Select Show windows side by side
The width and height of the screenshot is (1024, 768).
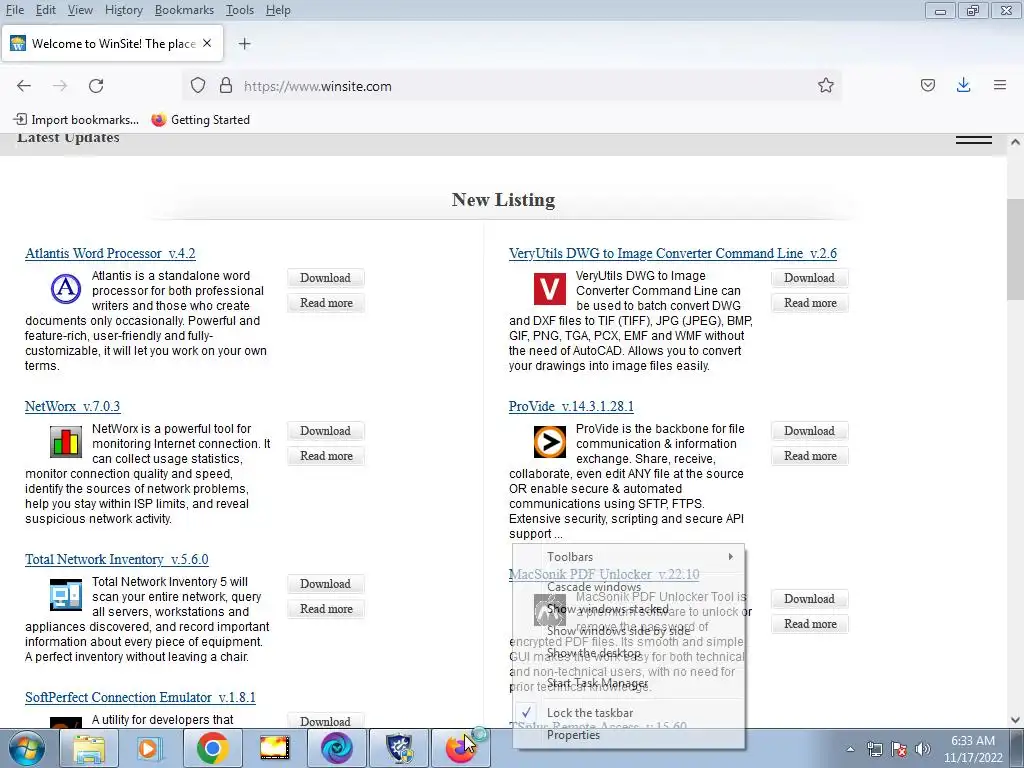[x=628, y=631]
